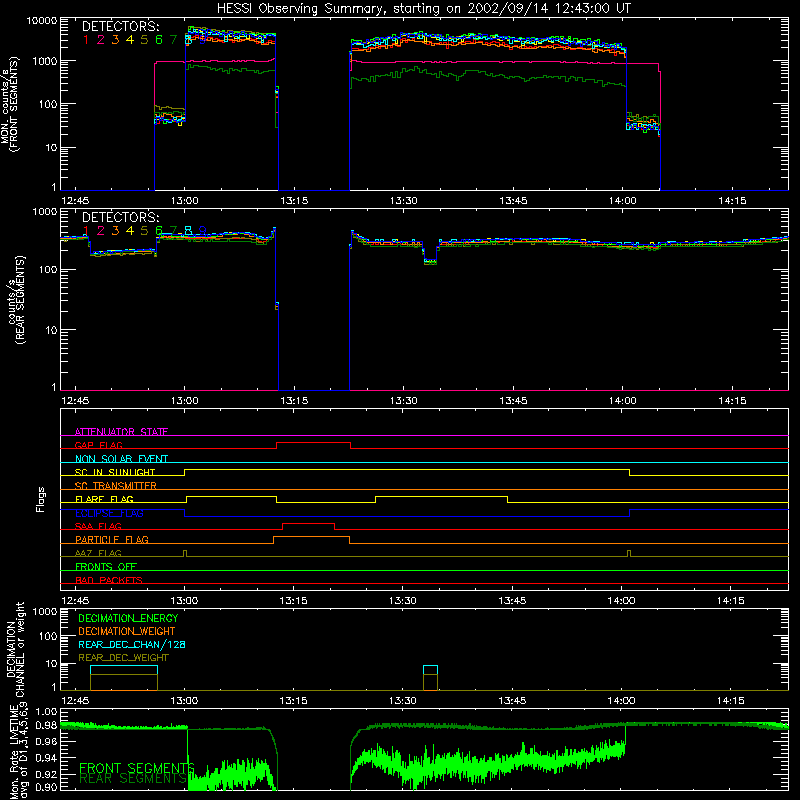Click the SC_IN_SUNLIGHT flag label
Image resolution: width=800 pixels, height=800 pixels.
coord(115,472)
